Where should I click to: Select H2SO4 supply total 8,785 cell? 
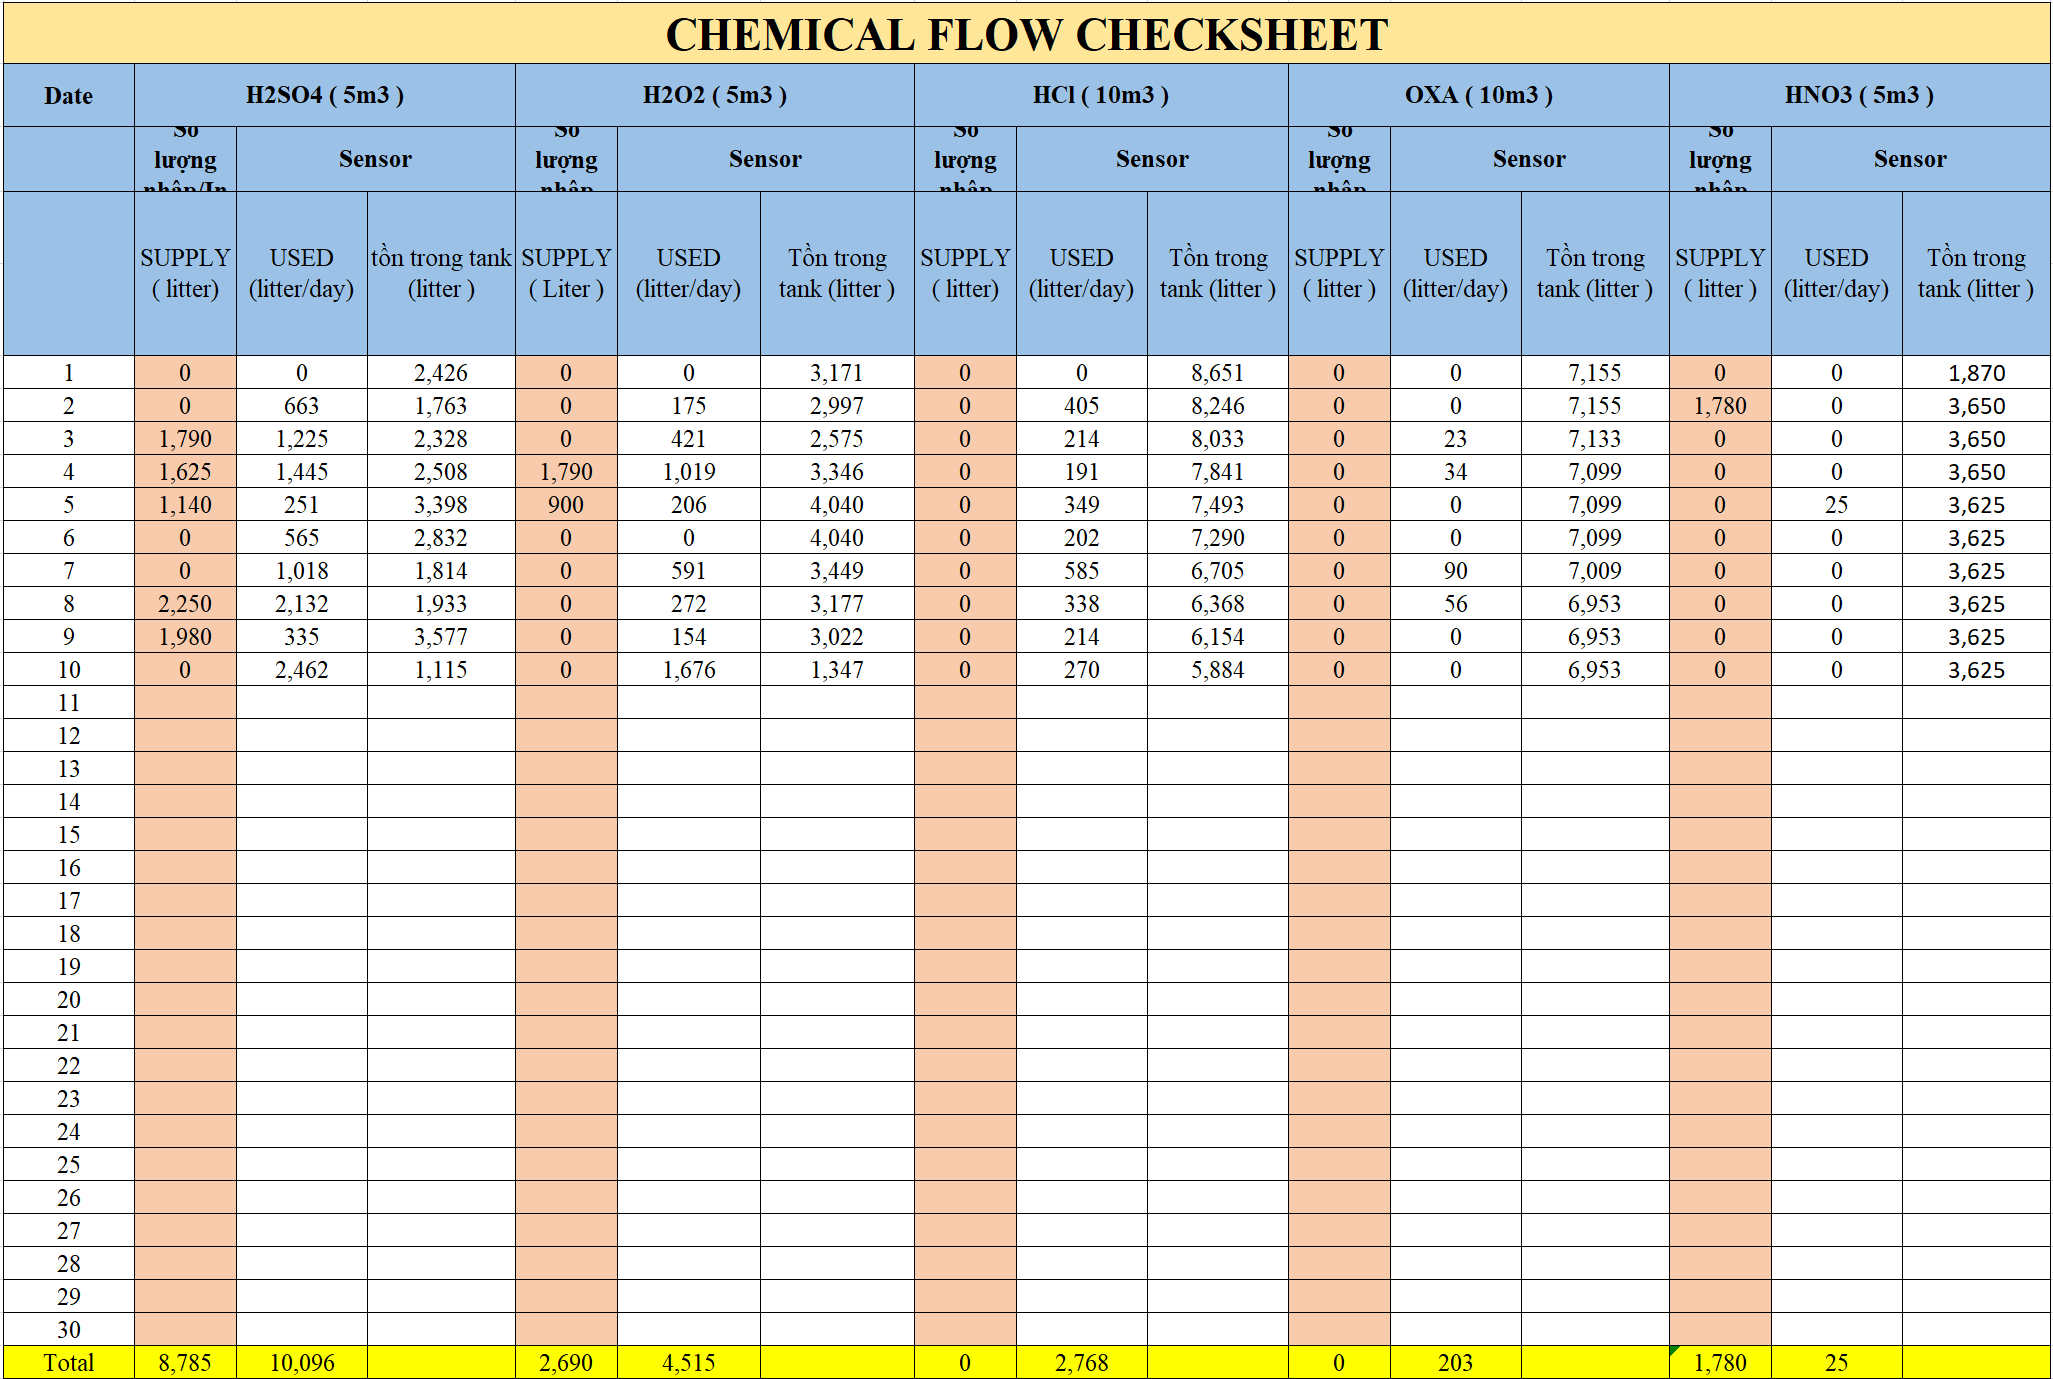(x=185, y=1362)
